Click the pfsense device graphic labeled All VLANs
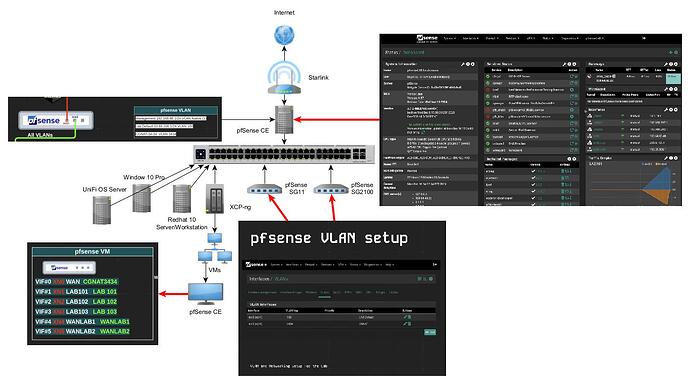Viewport: 690px width, 388px height. coord(55,121)
